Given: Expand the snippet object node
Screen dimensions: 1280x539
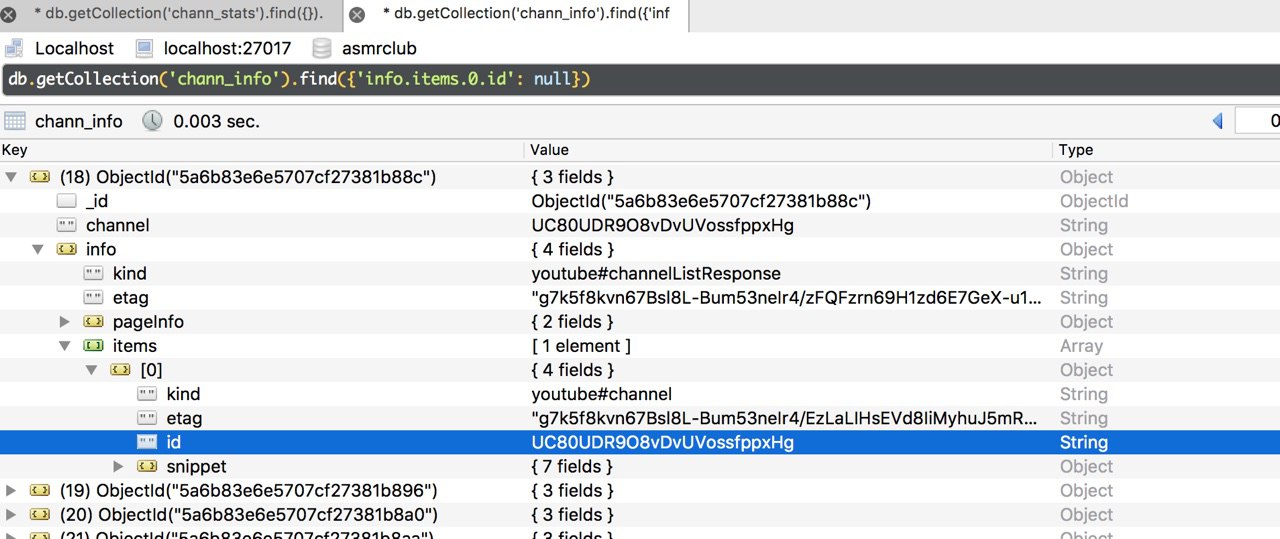Looking at the screenshot, I should coord(119,466).
